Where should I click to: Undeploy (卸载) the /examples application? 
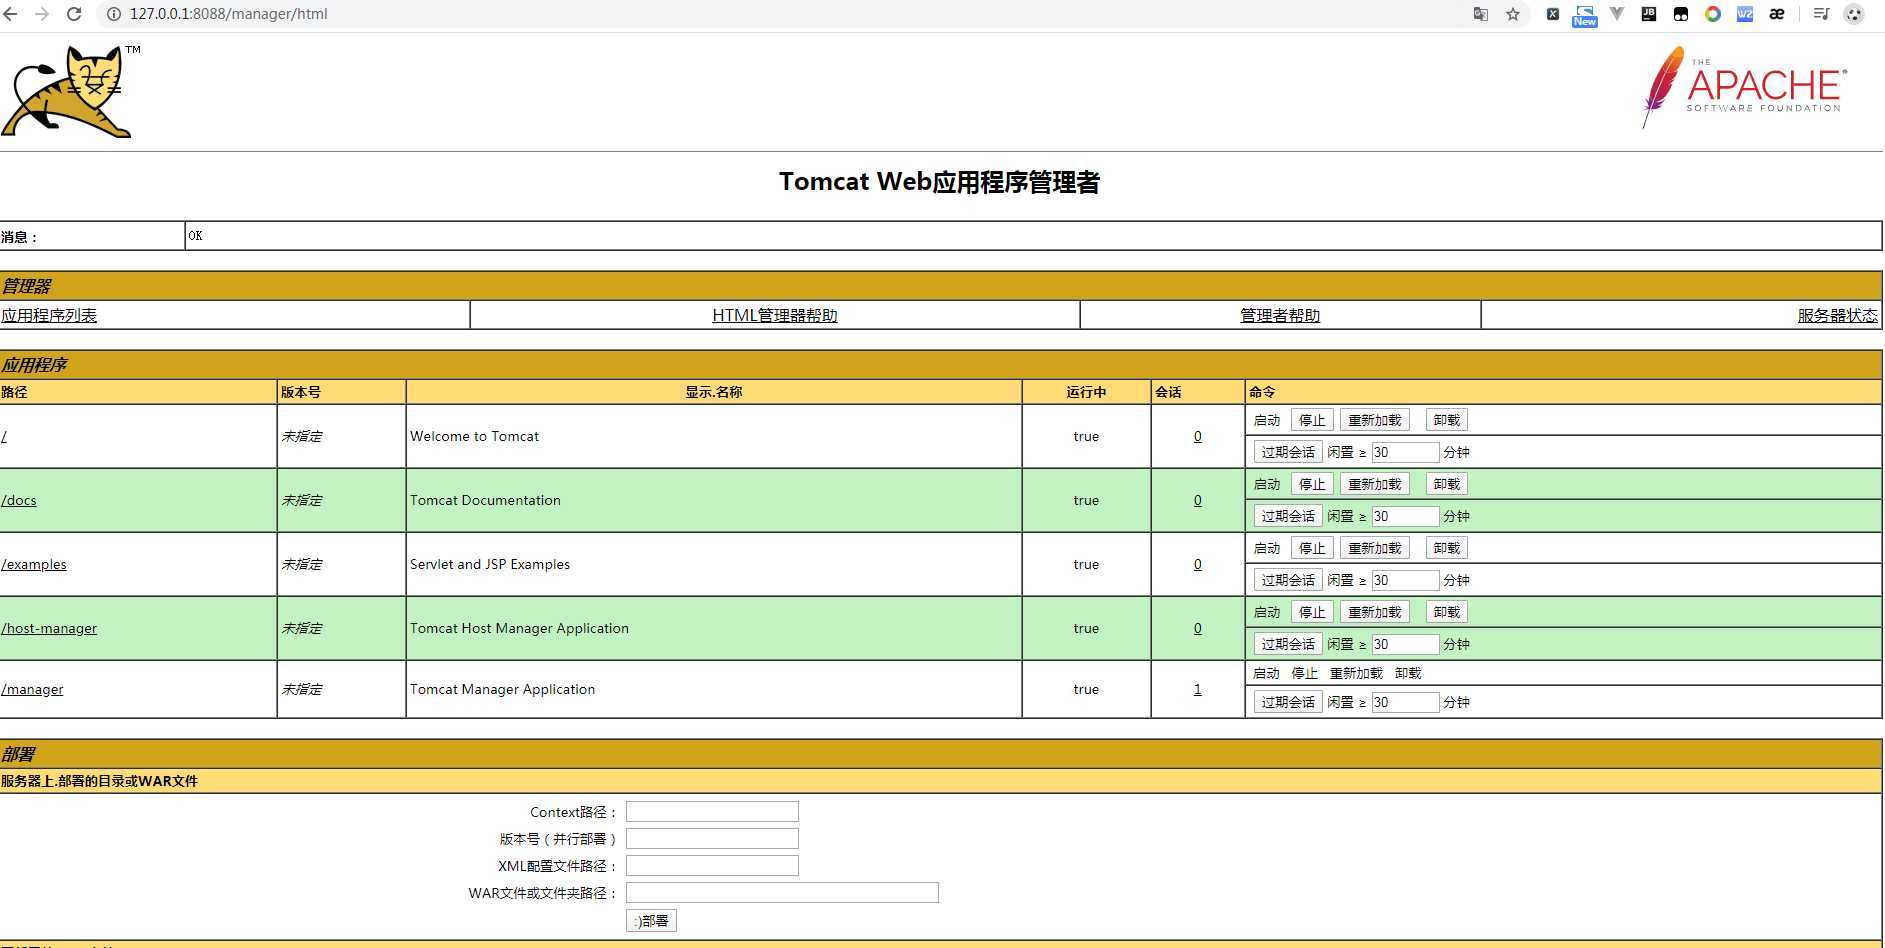pyautogui.click(x=1447, y=548)
